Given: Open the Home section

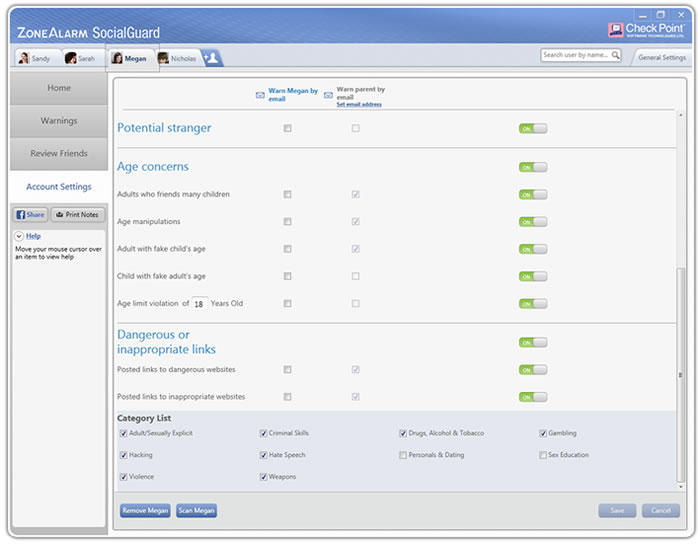Looking at the screenshot, I should tap(59, 88).
